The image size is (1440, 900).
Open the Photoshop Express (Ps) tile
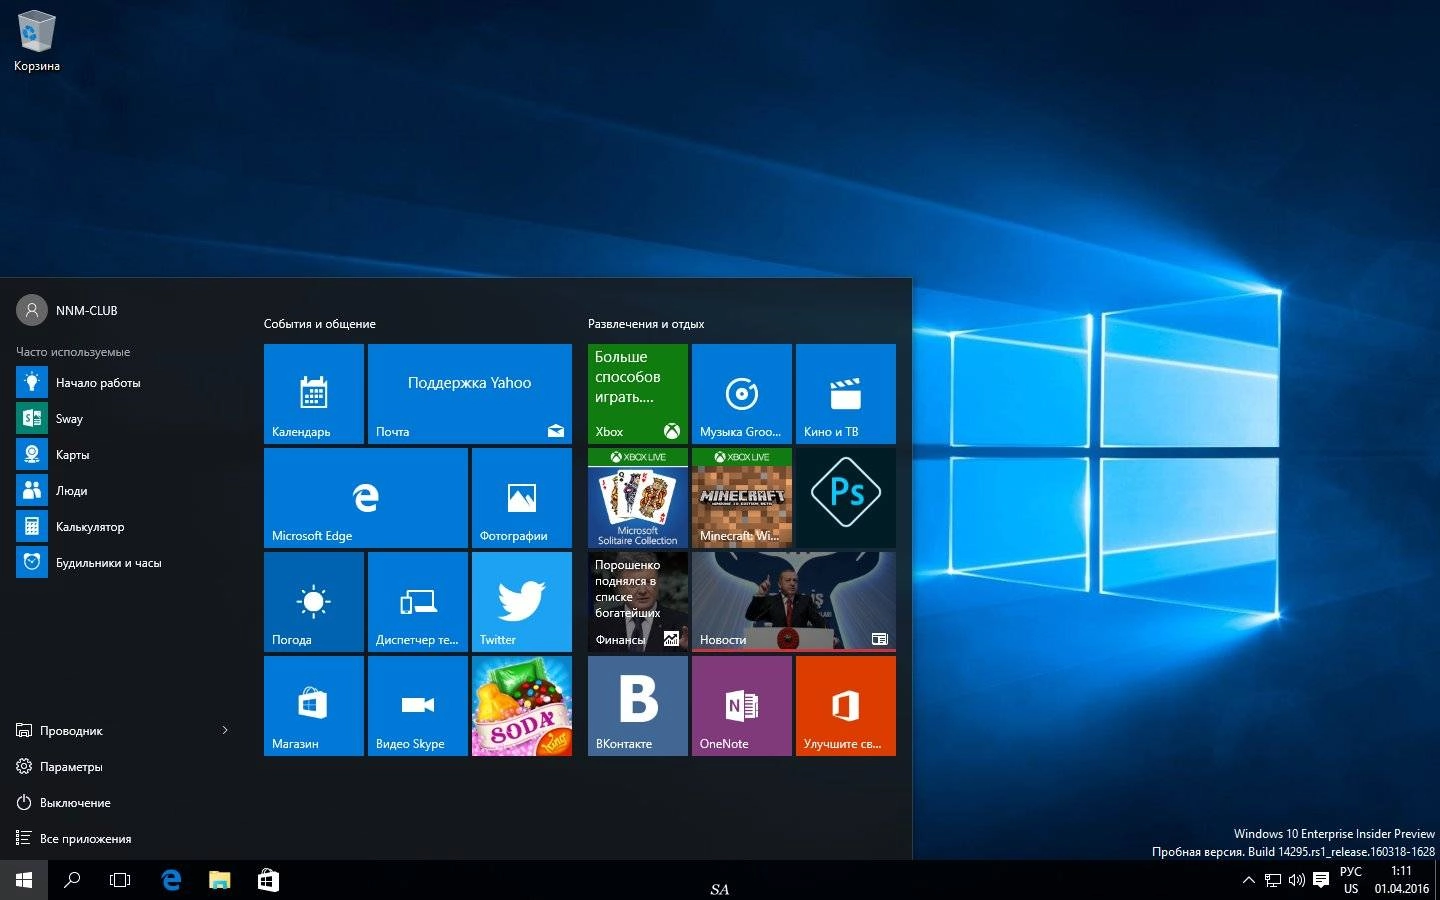[846, 498]
